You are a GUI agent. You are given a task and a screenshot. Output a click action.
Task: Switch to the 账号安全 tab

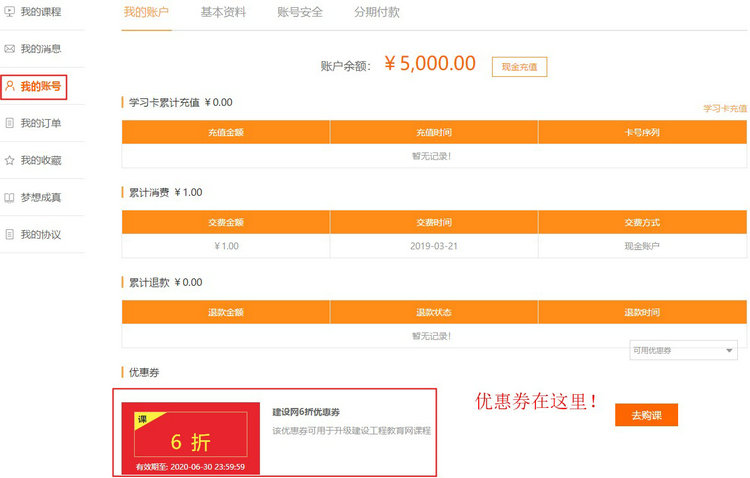pyautogui.click(x=300, y=13)
